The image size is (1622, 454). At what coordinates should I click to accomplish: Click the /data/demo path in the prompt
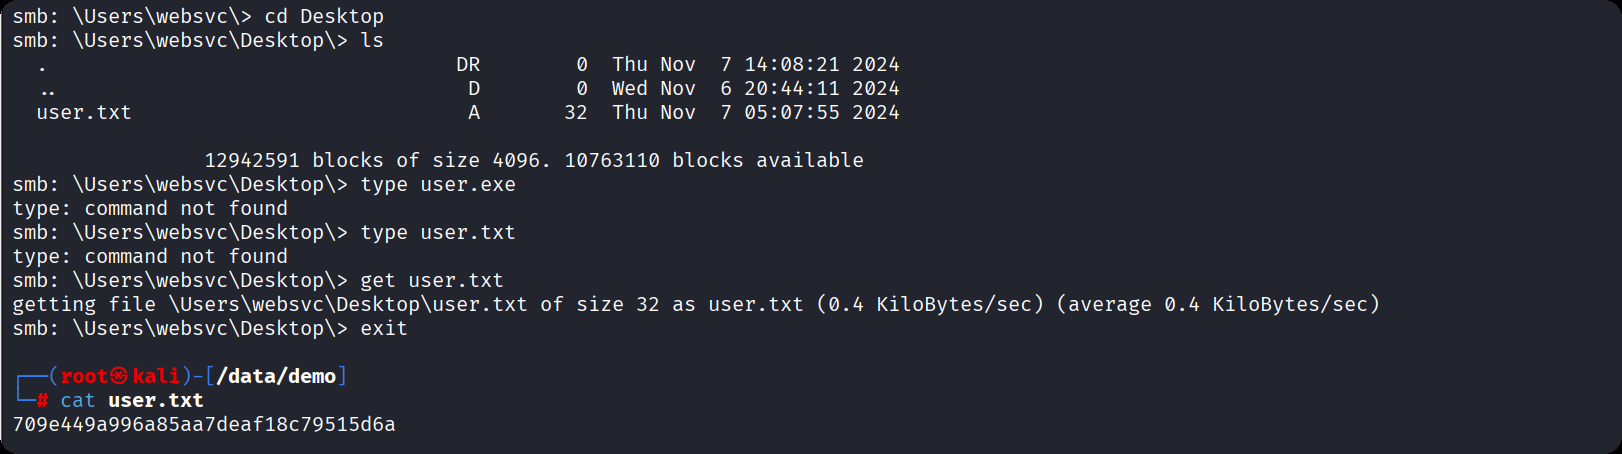click(x=276, y=376)
